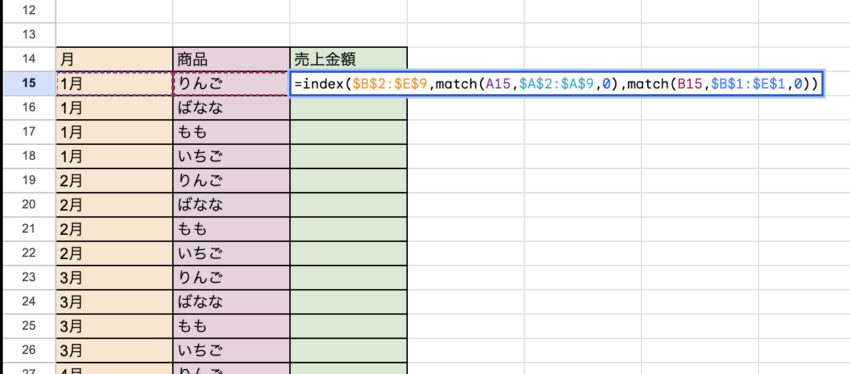The height and width of the screenshot is (374, 850).
Task: Click the 売上金額 header cell
Action: coord(349,59)
